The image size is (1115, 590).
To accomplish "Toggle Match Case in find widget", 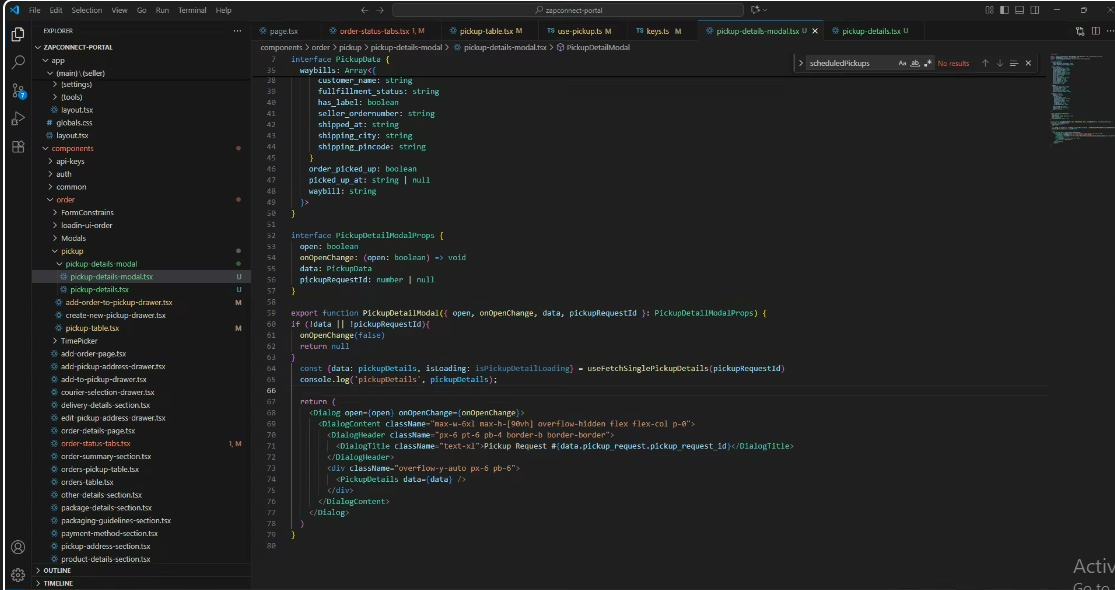I will pyautogui.click(x=902, y=63).
